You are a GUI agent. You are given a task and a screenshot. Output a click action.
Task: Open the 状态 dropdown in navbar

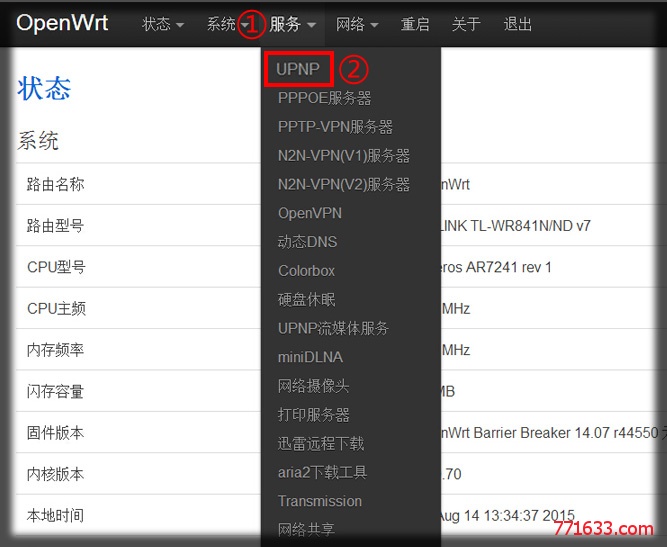click(x=162, y=24)
